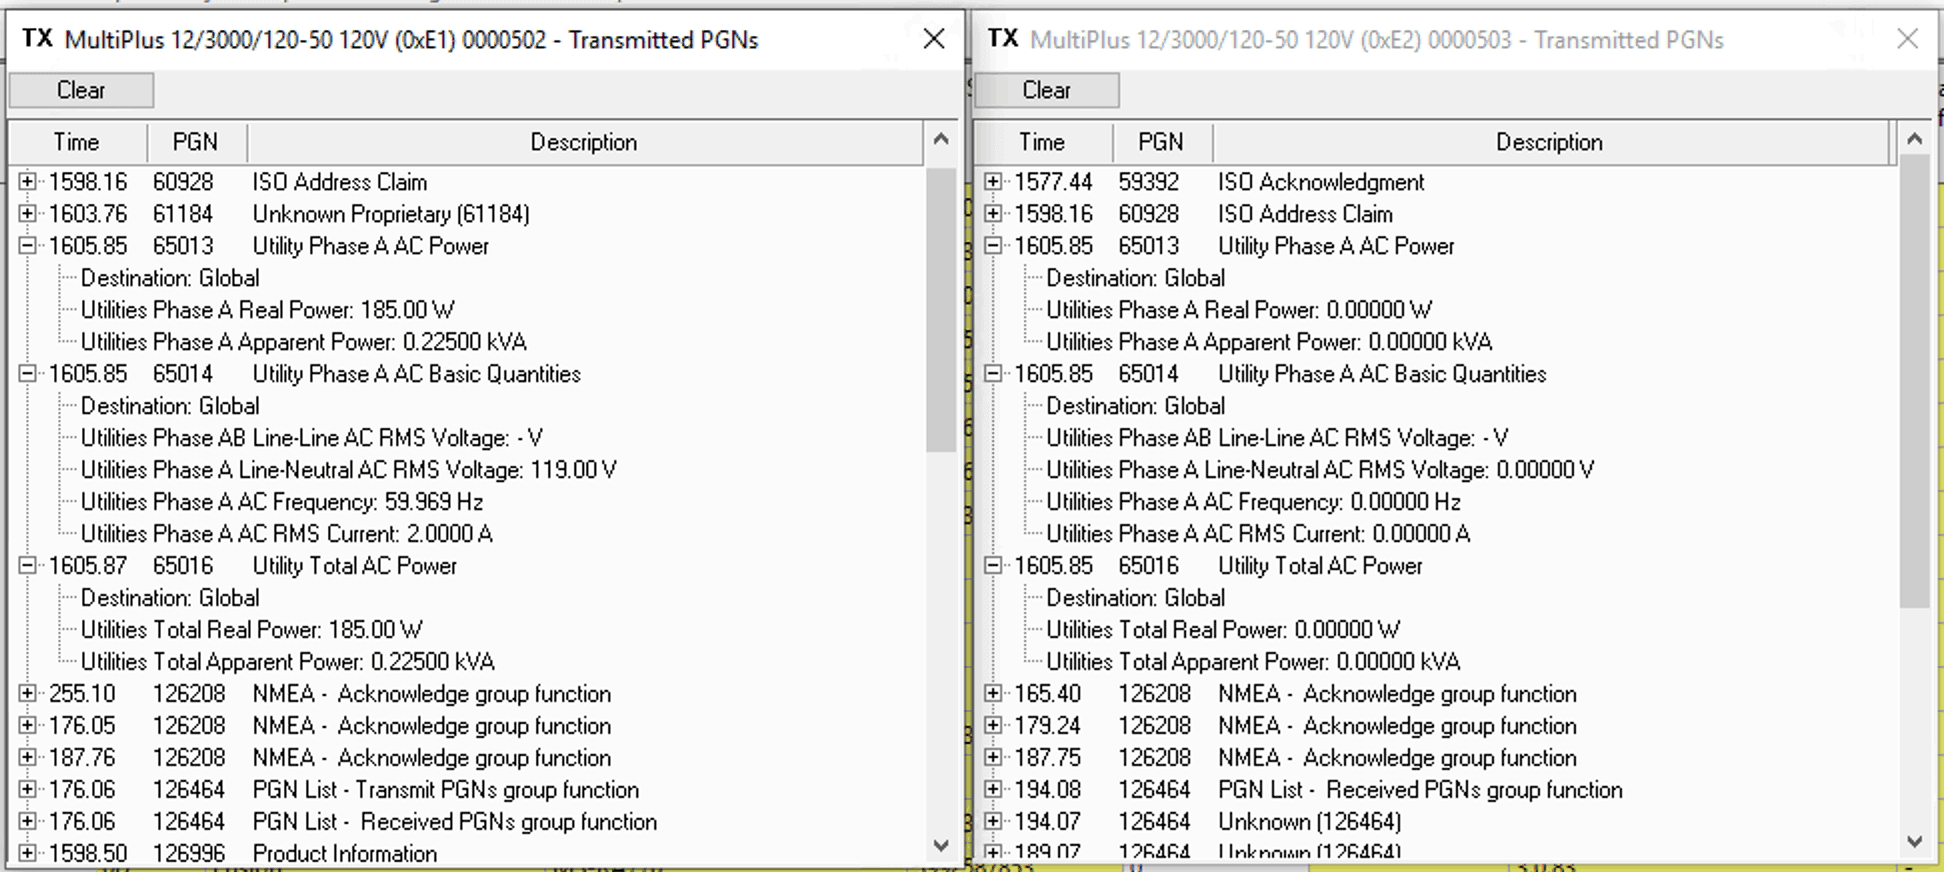
Task: Select 'Destination: Global' under 65013 in 0xE1 window
Action: click(x=170, y=278)
